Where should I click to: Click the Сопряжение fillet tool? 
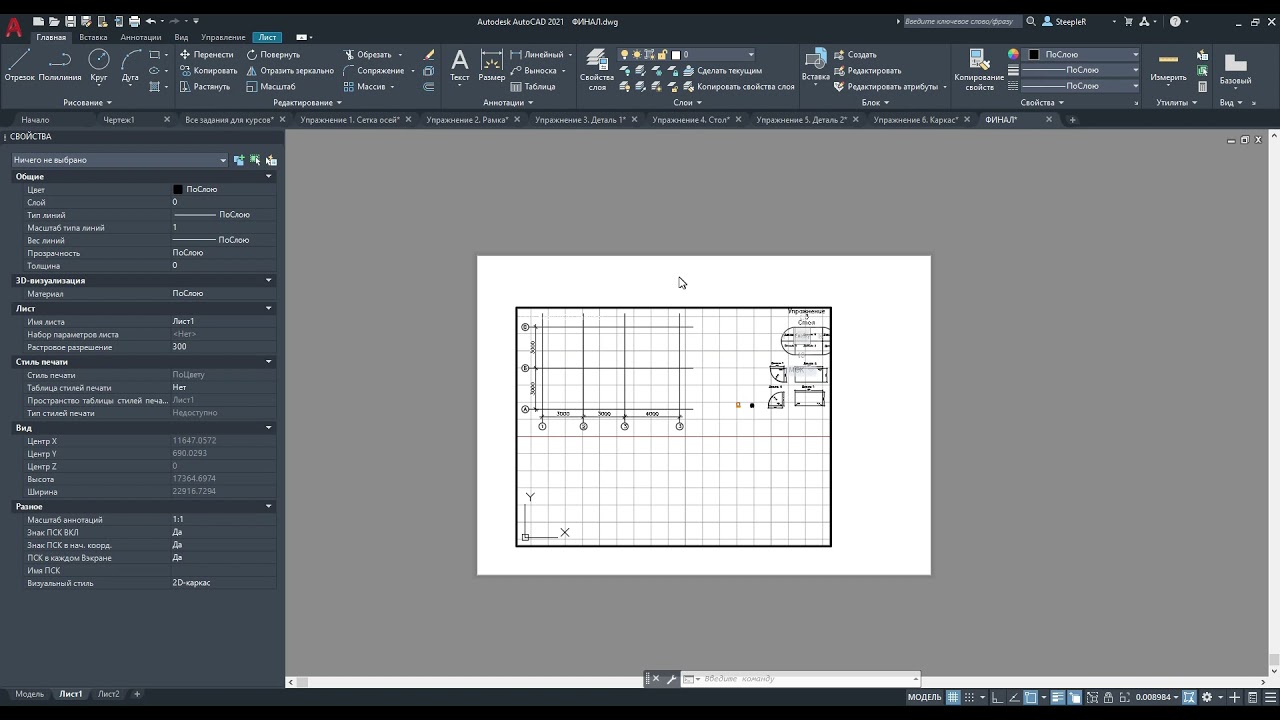pos(373,71)
